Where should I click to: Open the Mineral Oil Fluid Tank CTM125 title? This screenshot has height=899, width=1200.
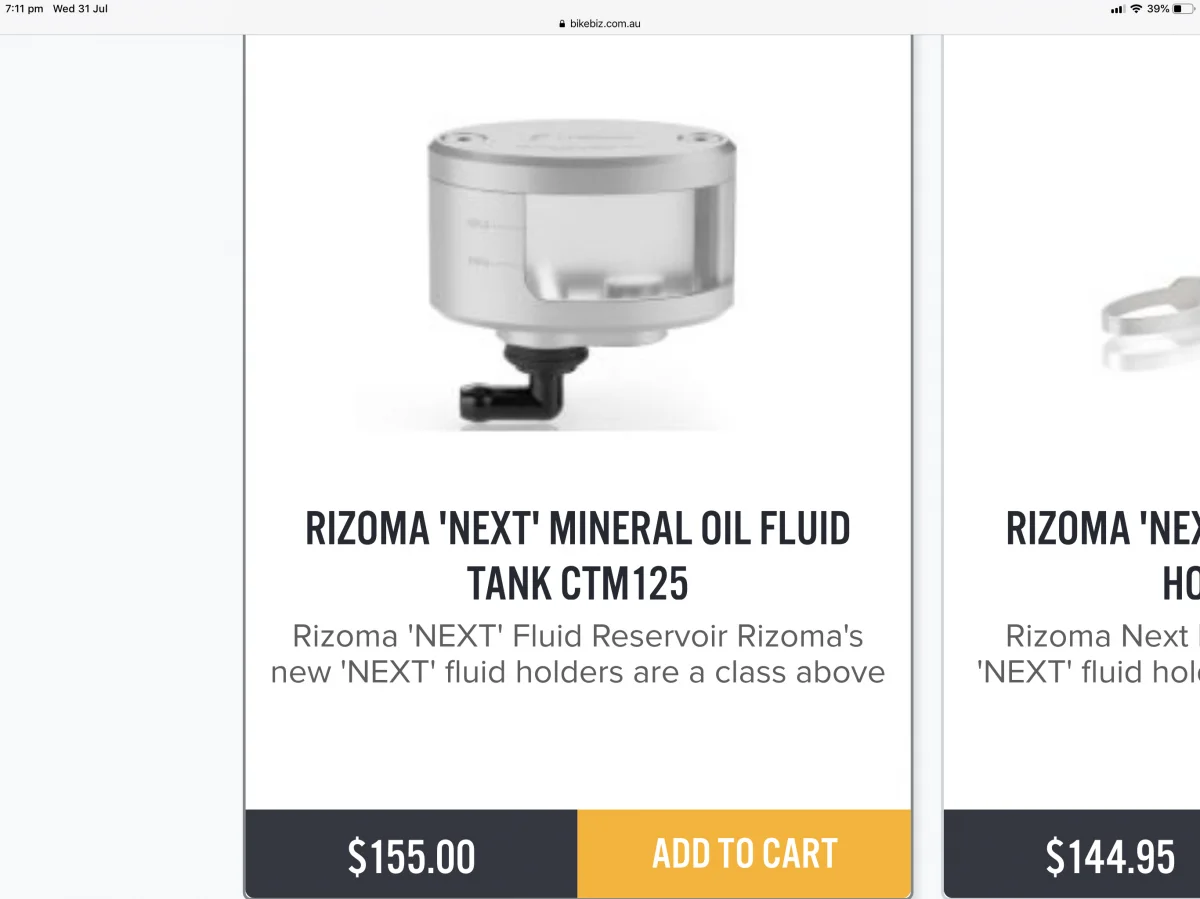coord(578,556)
